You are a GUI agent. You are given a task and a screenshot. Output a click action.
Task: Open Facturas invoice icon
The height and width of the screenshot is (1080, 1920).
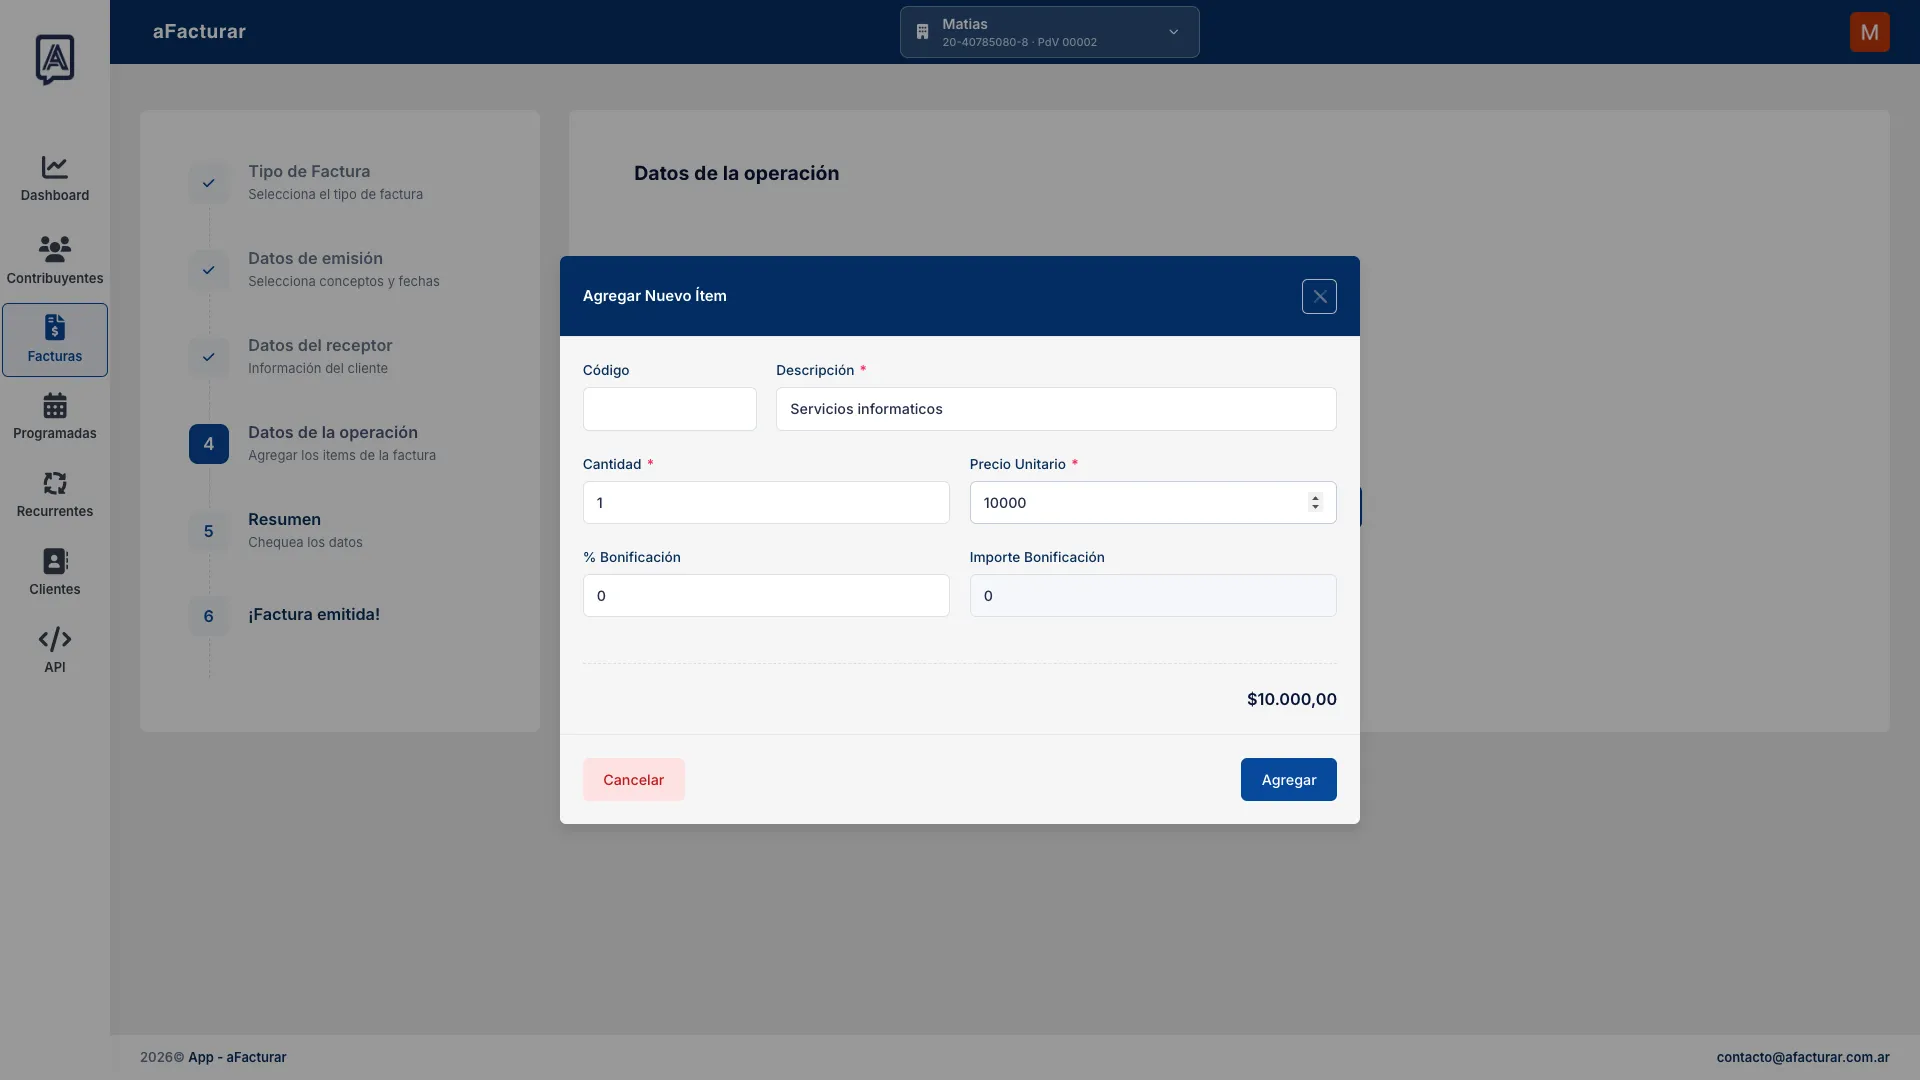click(x=55, y=327)
